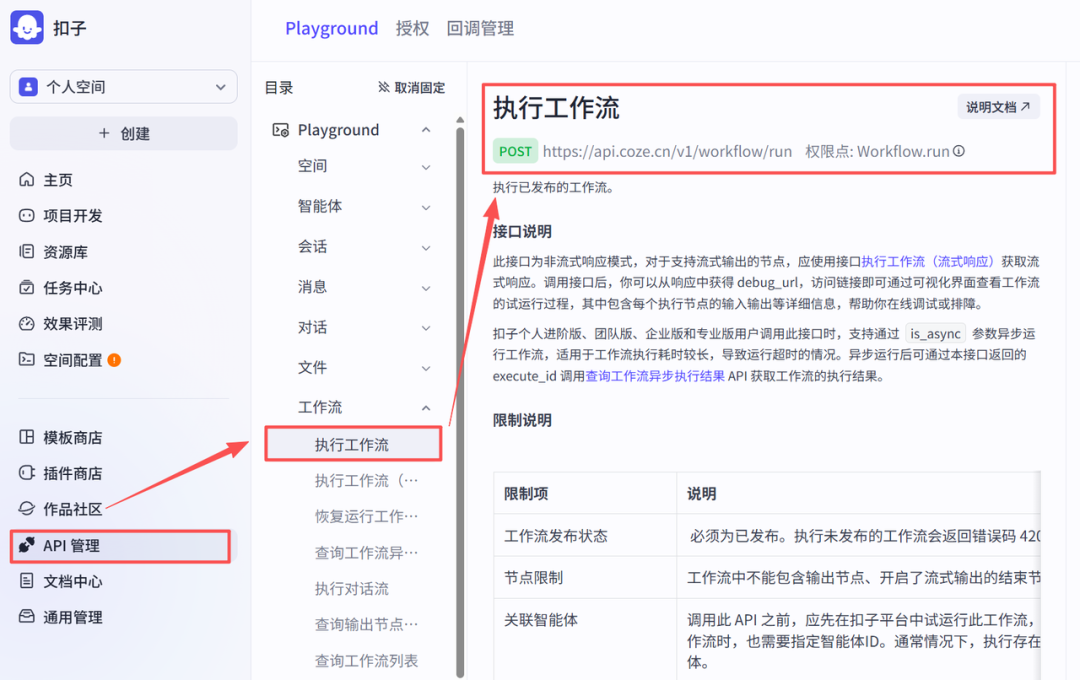
Task: Click the POST method badge
Action: (515, 152)
